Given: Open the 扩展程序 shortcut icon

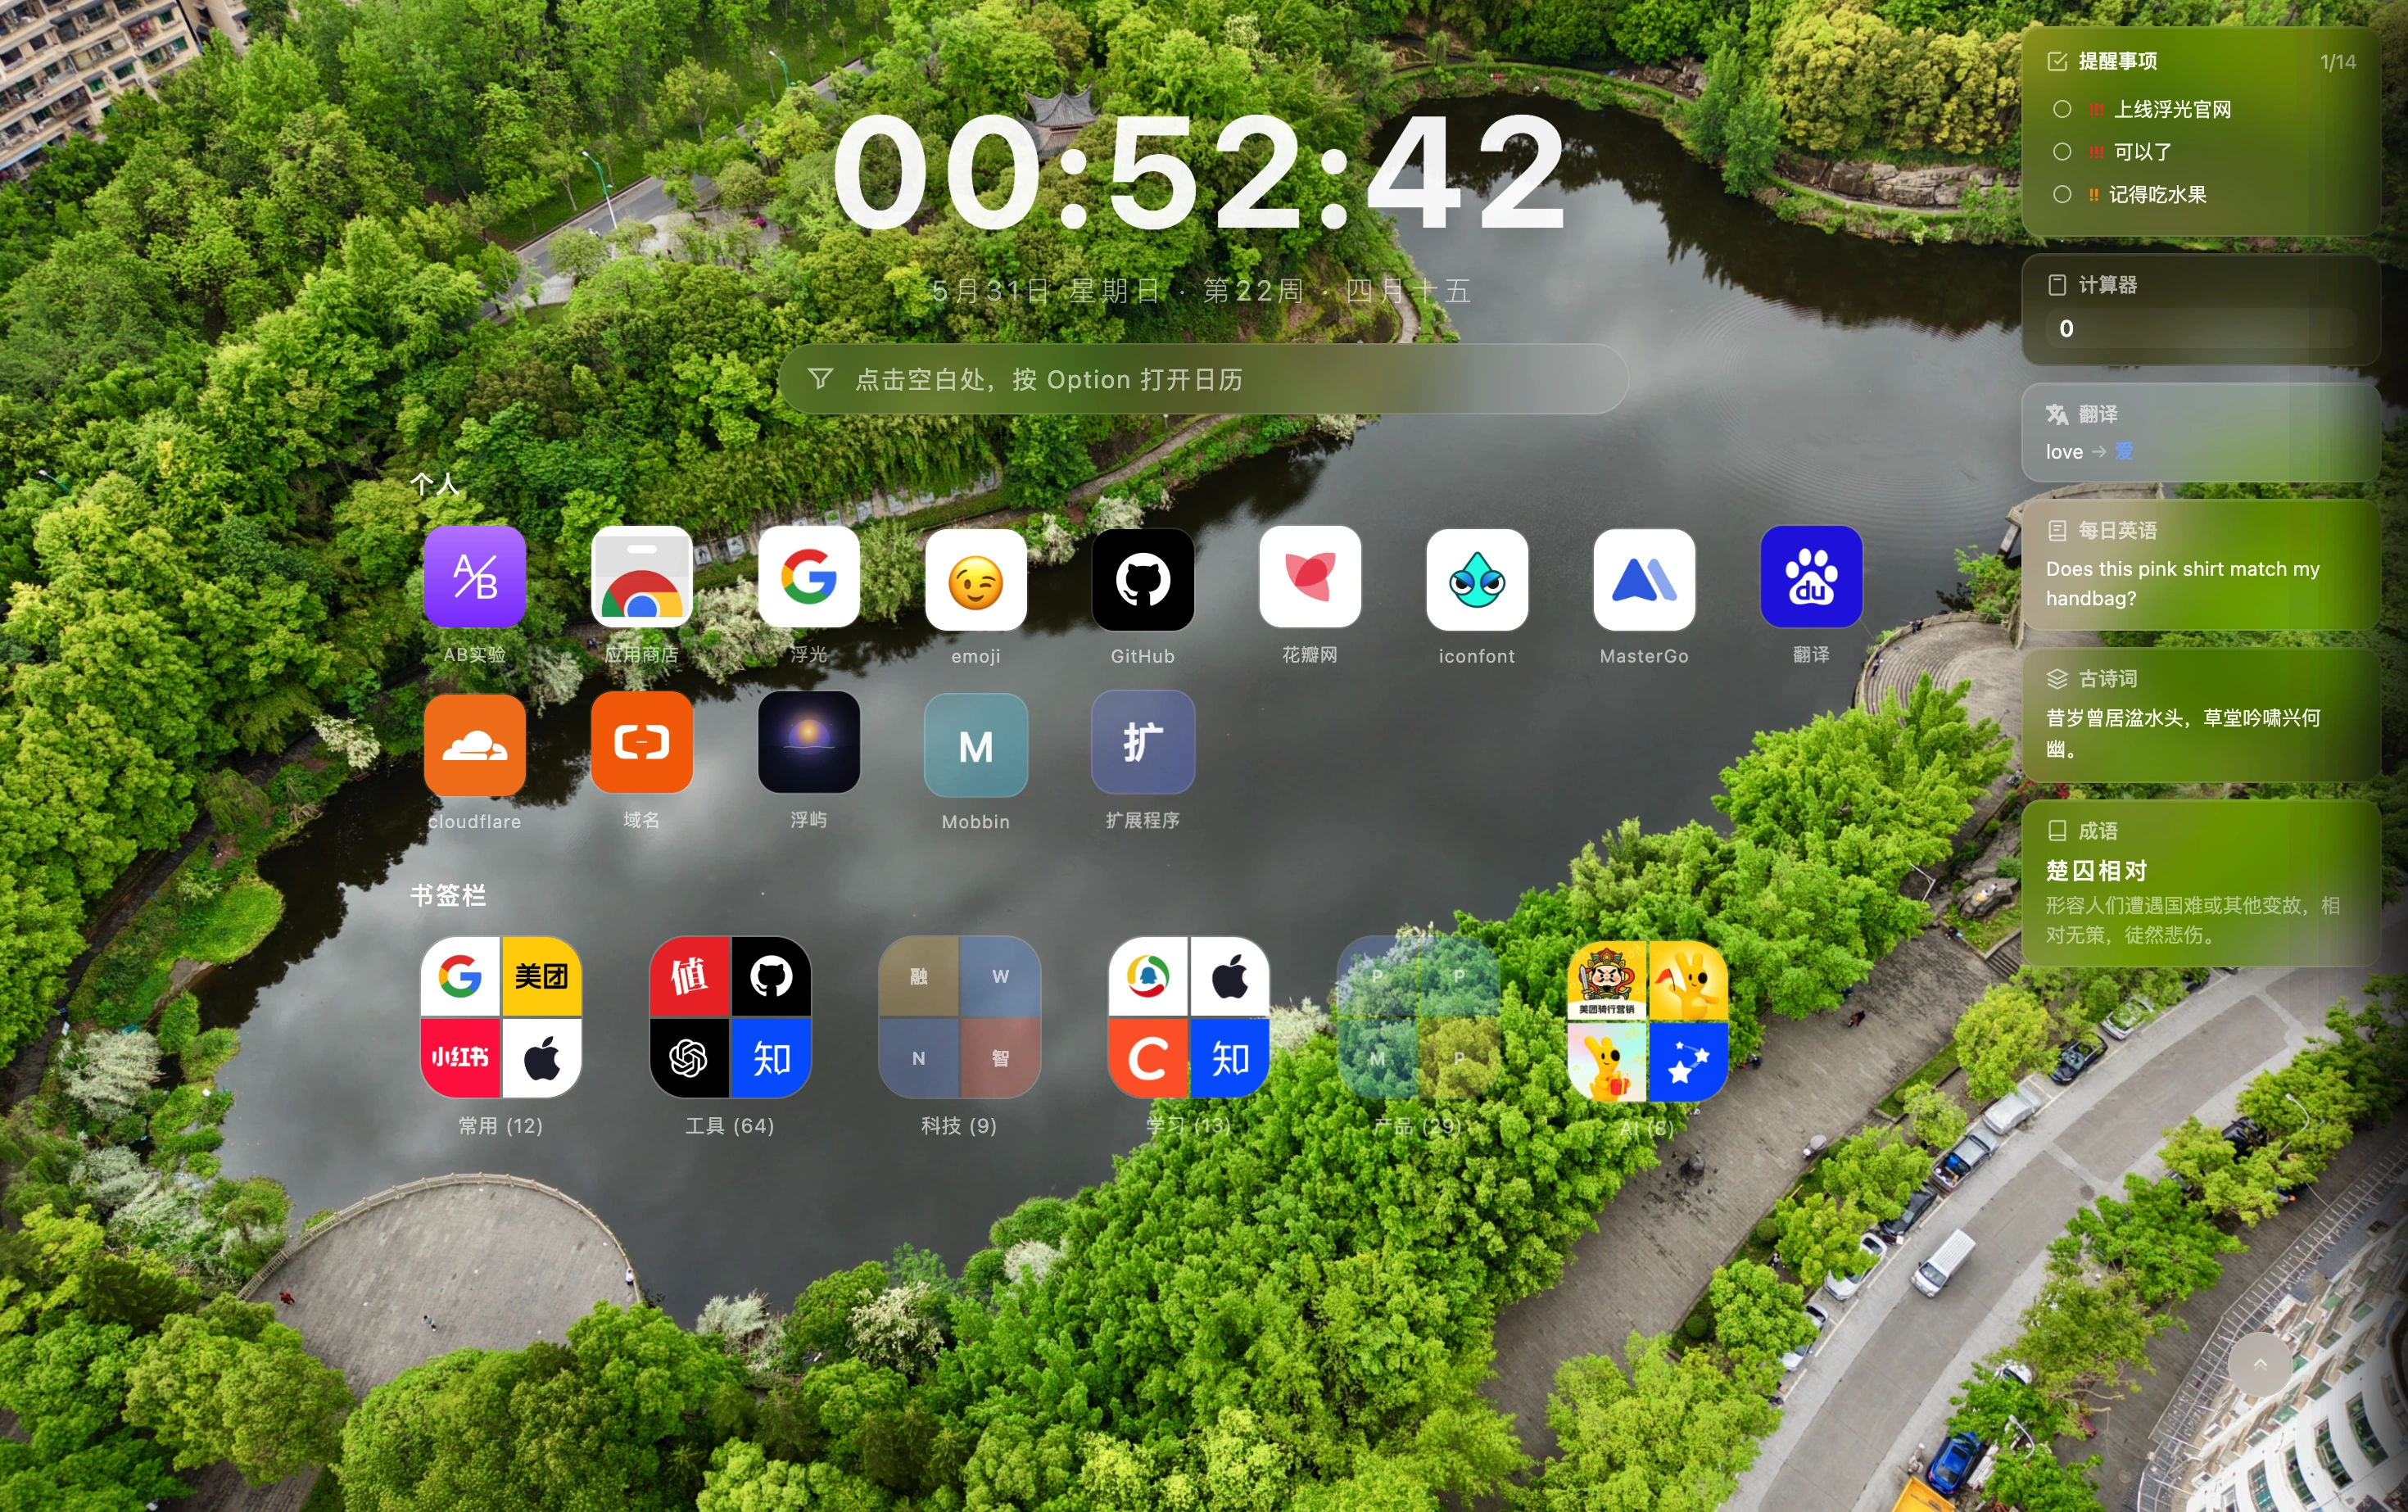Looking at the screenshot, I should coord(1143,742).
